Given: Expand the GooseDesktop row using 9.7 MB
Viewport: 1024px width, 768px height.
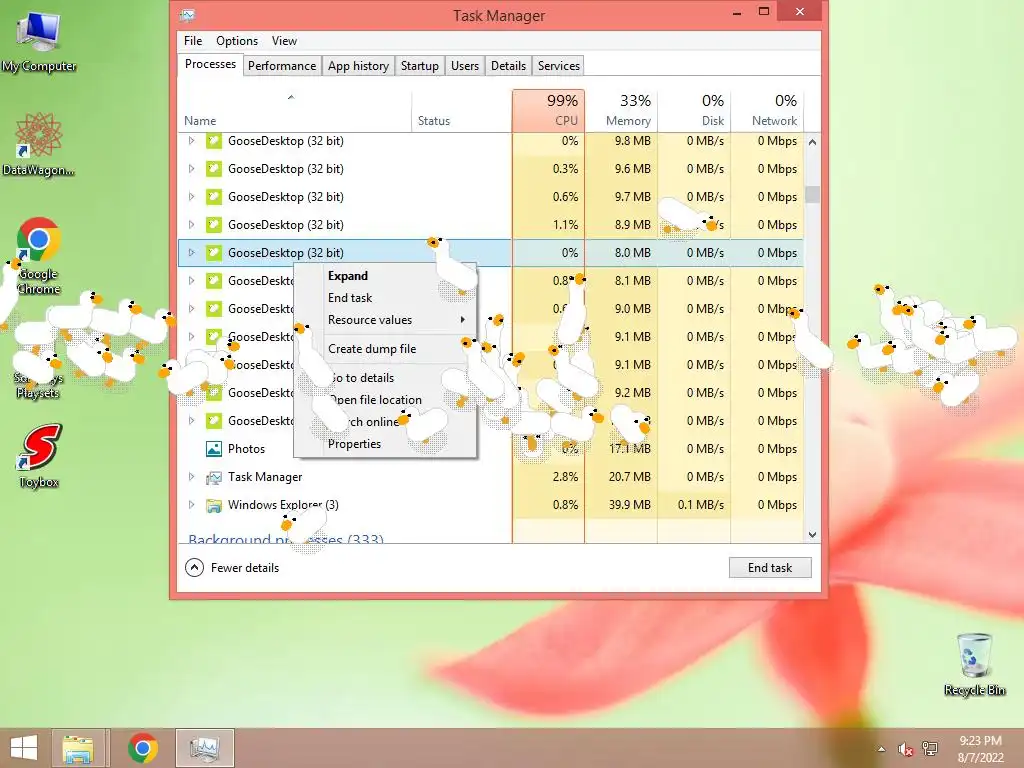Looking at the screenshot, I should [191, 197].
